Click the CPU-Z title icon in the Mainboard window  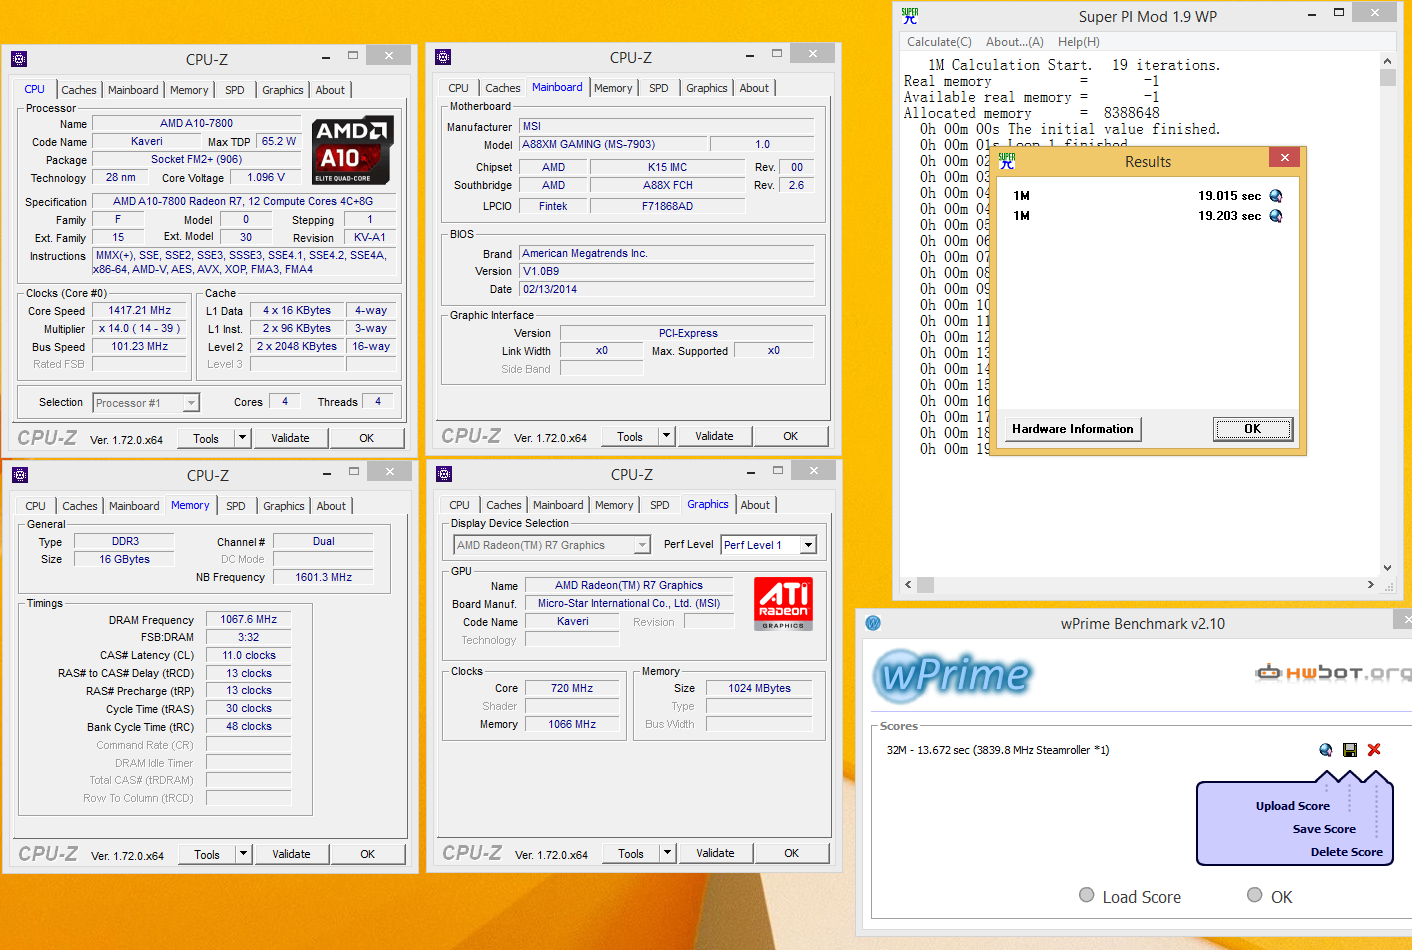tap(443, 57)
